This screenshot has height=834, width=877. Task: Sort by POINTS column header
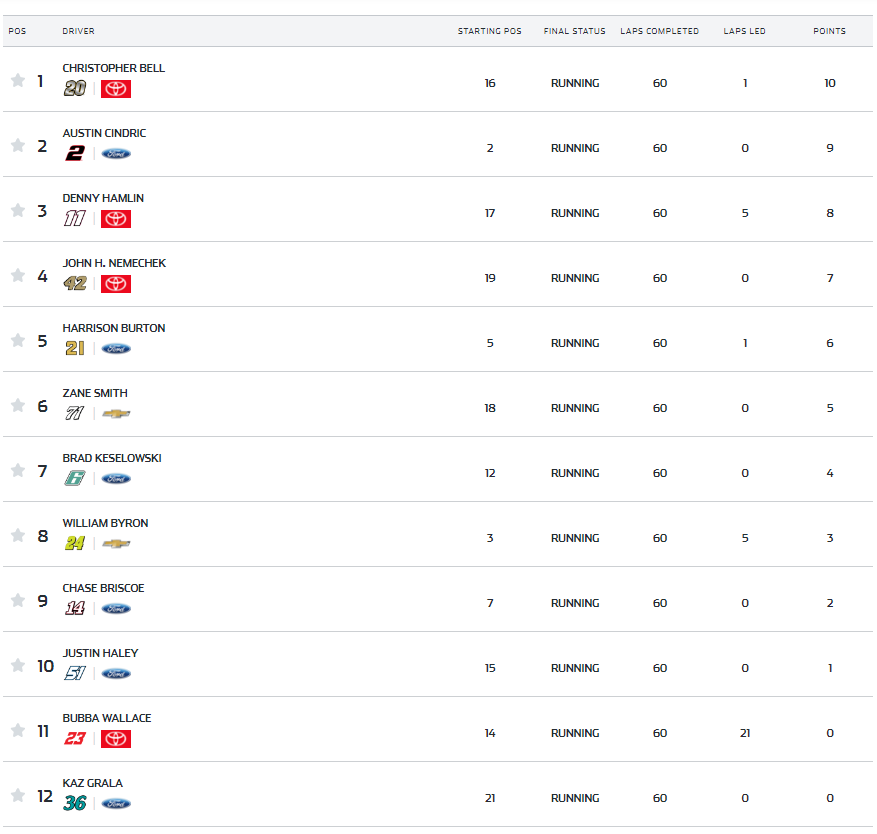click(x=829, y=31)
